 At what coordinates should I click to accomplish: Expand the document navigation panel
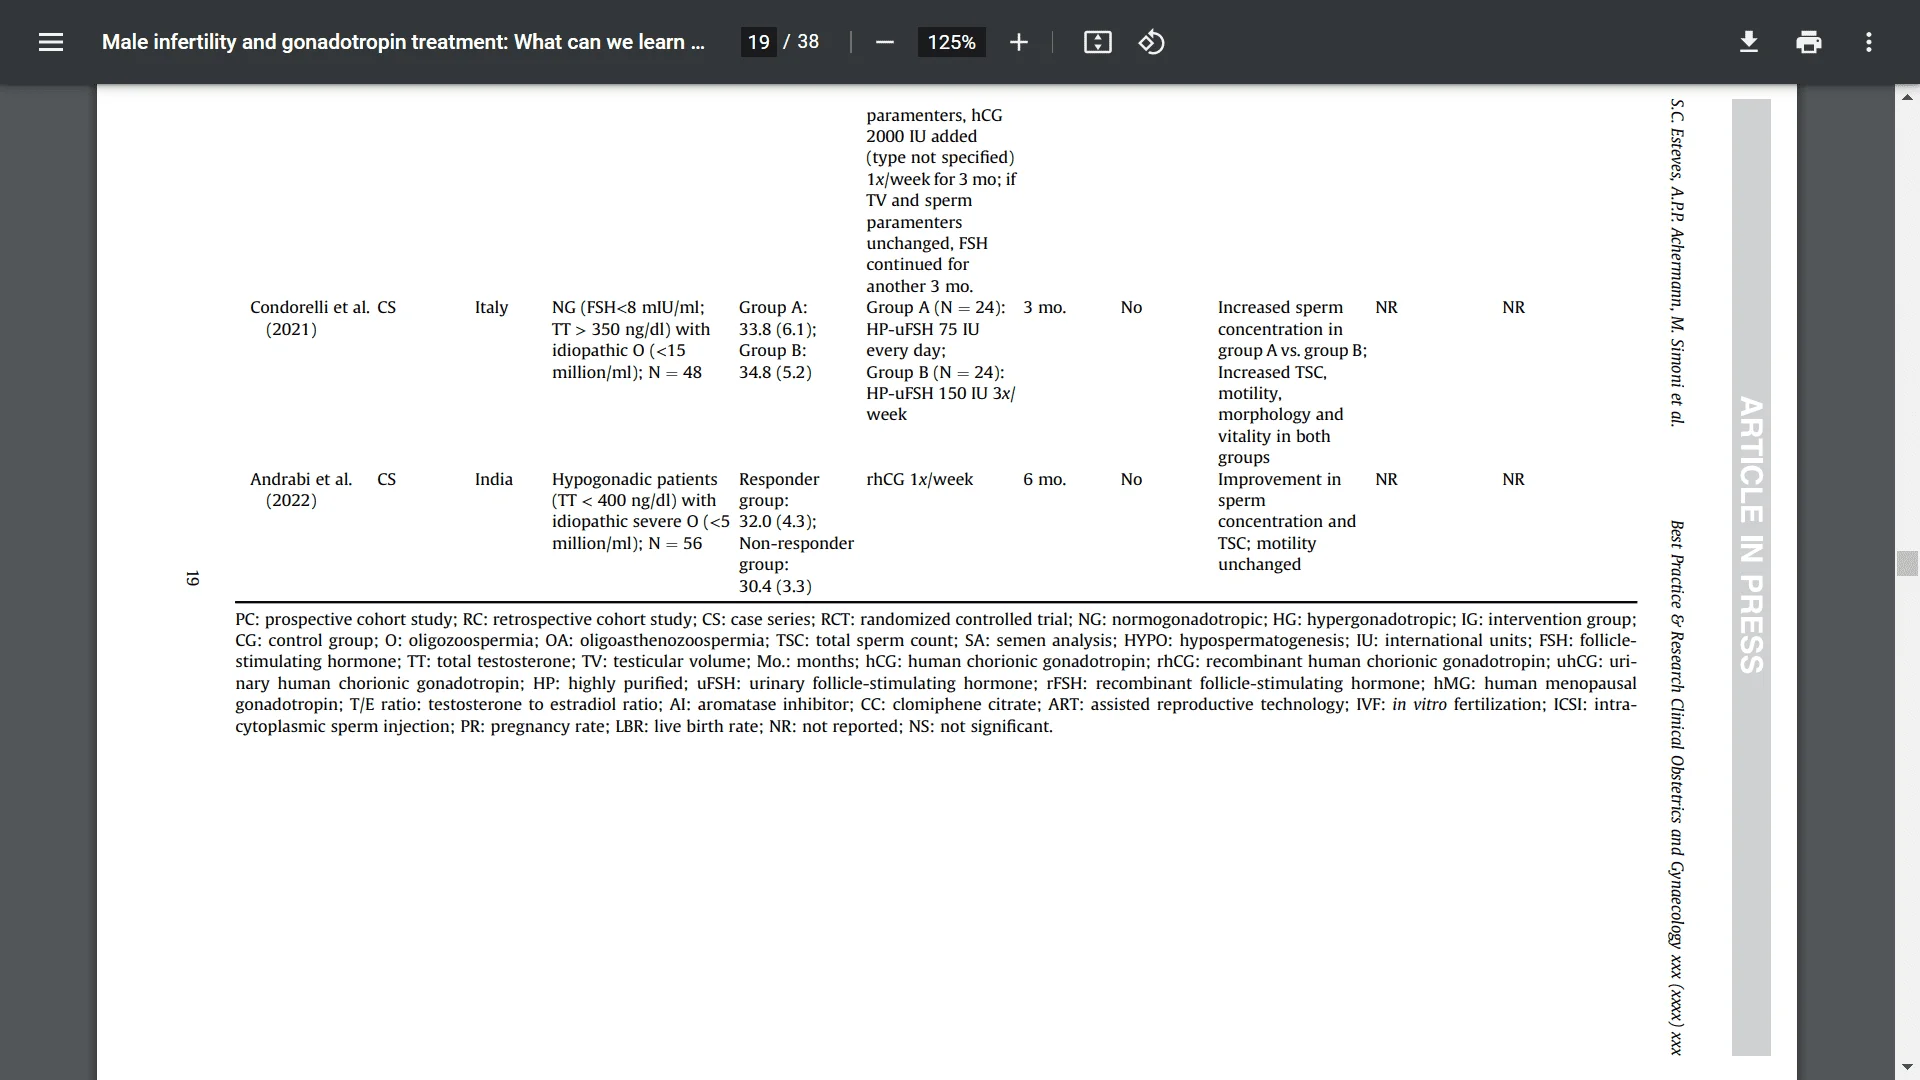point(50,42)
